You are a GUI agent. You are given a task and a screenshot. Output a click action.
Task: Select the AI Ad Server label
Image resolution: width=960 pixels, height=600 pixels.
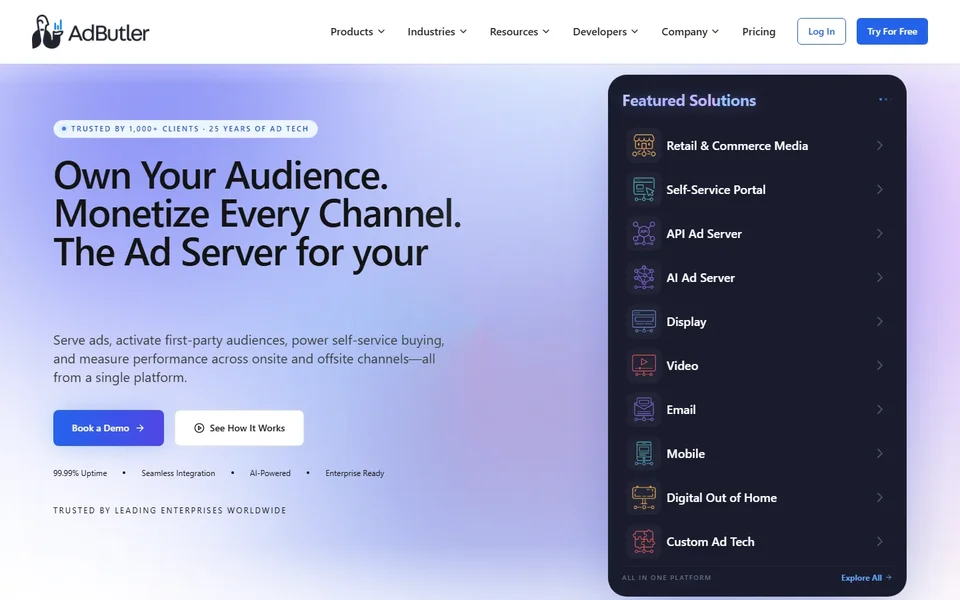pos(700,278)
